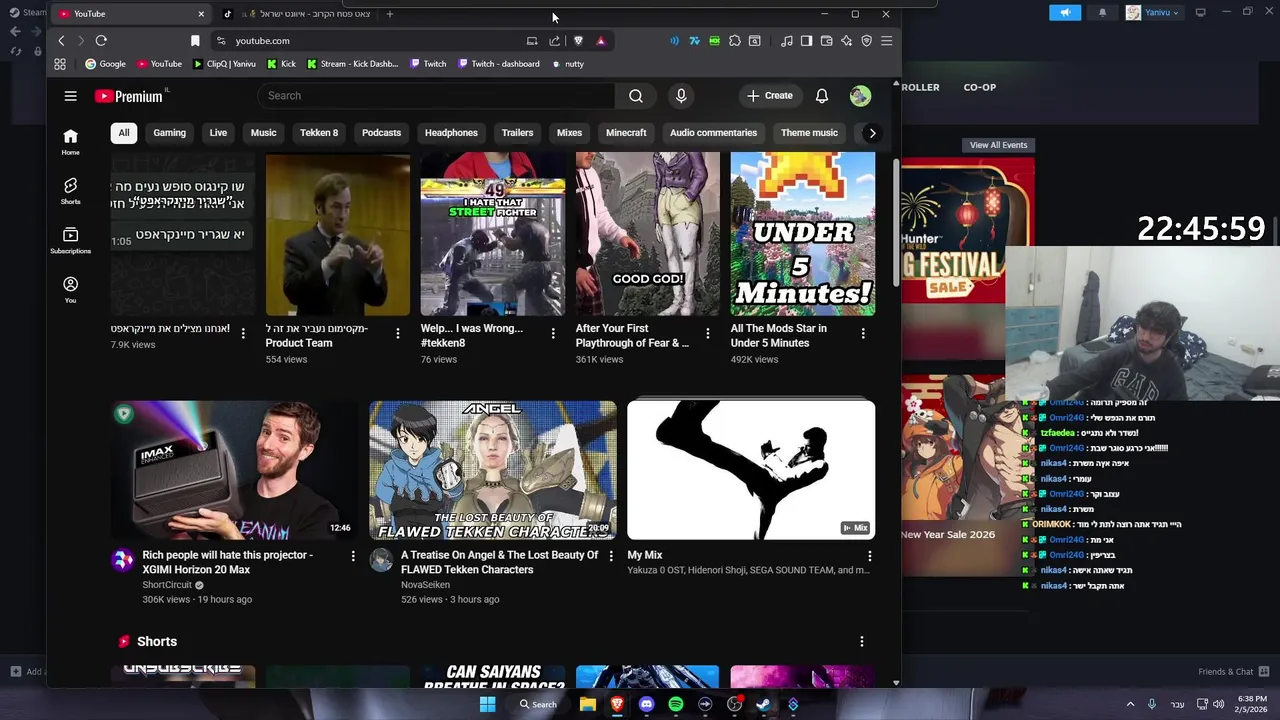This screenshot has height=720, width=1280.
Task: Open the Windows Start menu
Action: (x=487, y=704)
